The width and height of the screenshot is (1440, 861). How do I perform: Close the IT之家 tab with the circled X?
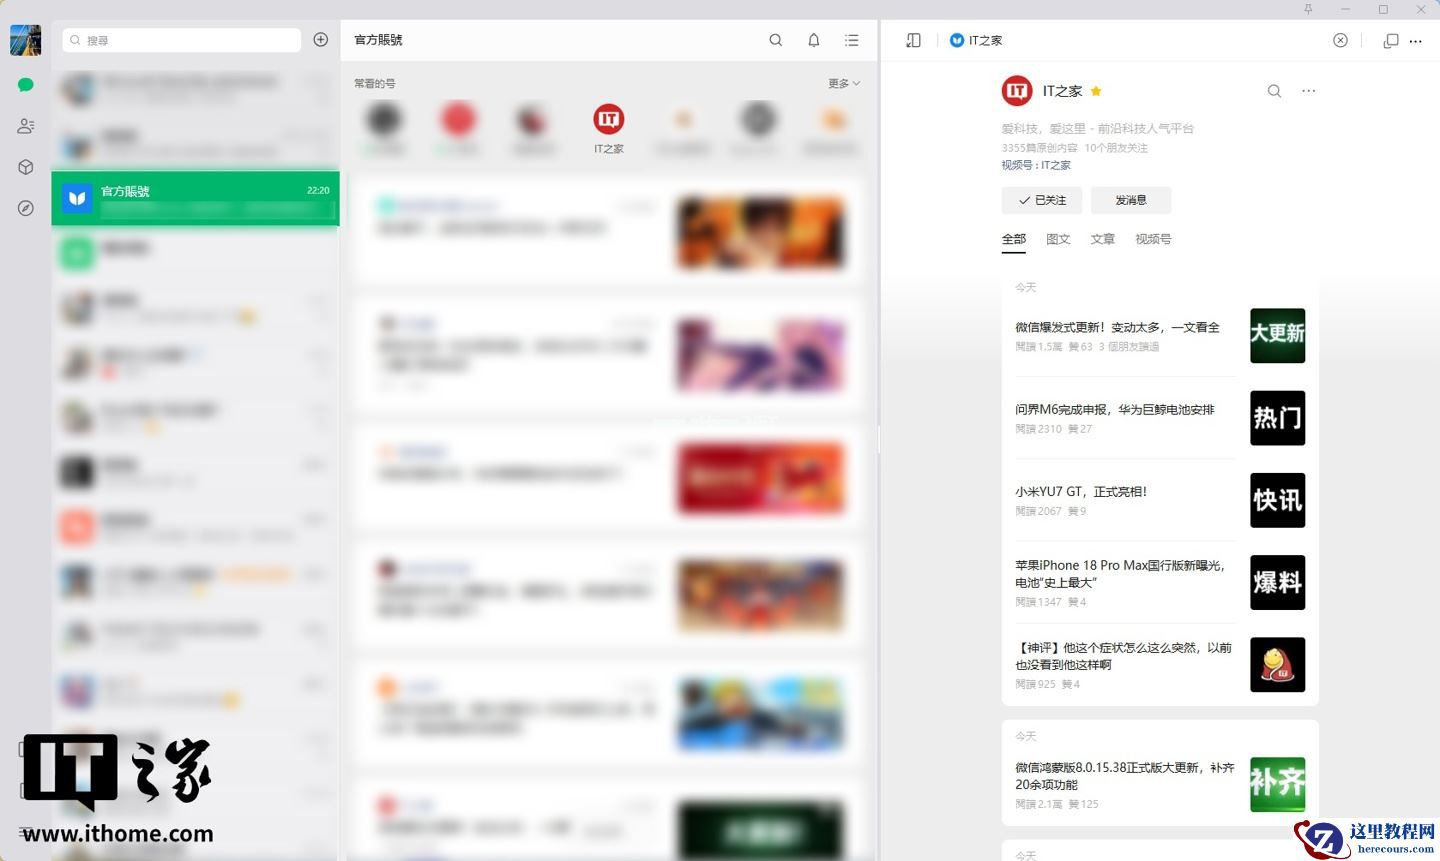pyautogui.click(x=1341, y=40)
